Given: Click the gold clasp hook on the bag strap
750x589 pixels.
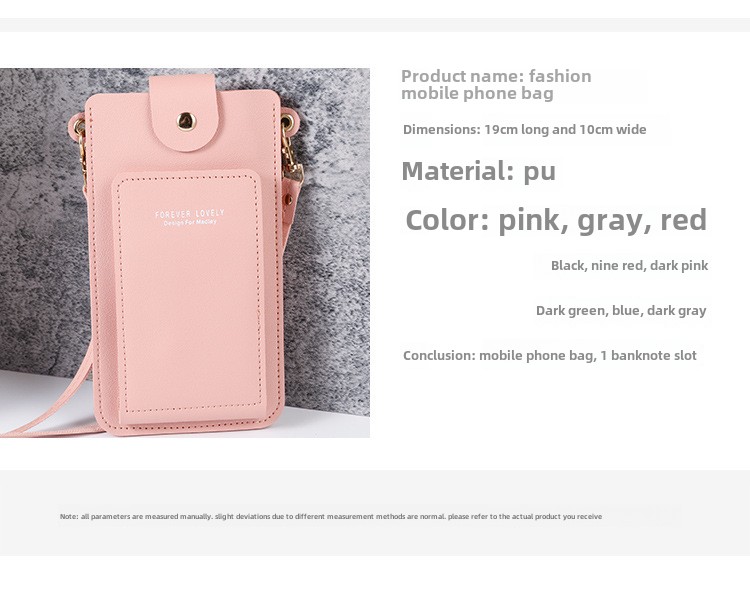Looking at the screenshot, I should click(x=291, y=158).
